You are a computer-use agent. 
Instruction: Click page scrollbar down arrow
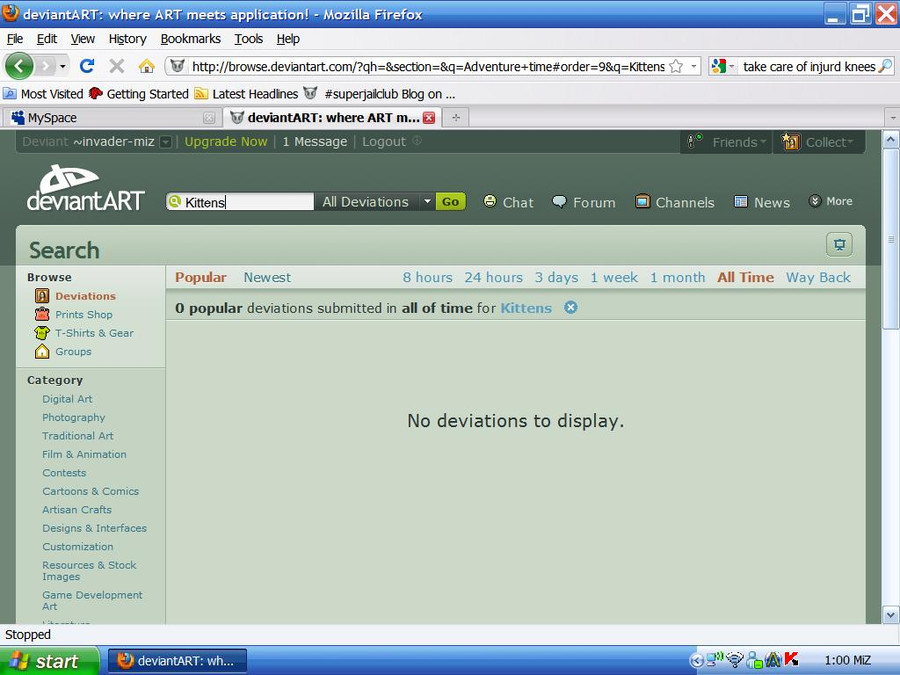click(891, 615)
